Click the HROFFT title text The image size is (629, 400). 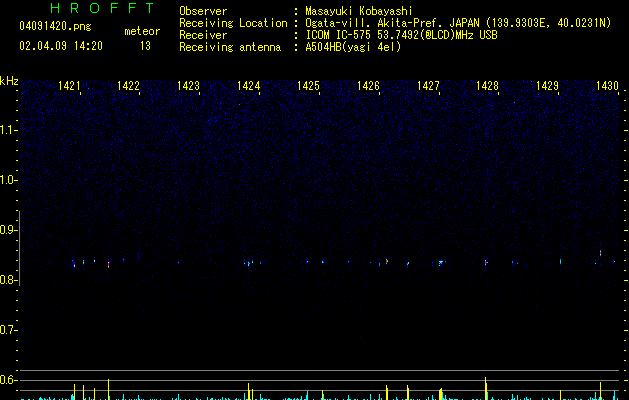click(x=102, y=8)
